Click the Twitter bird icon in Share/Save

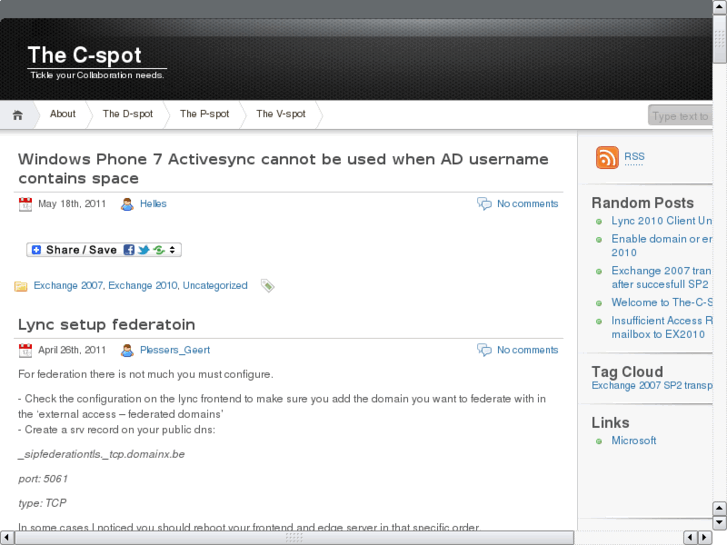(144, 250)
